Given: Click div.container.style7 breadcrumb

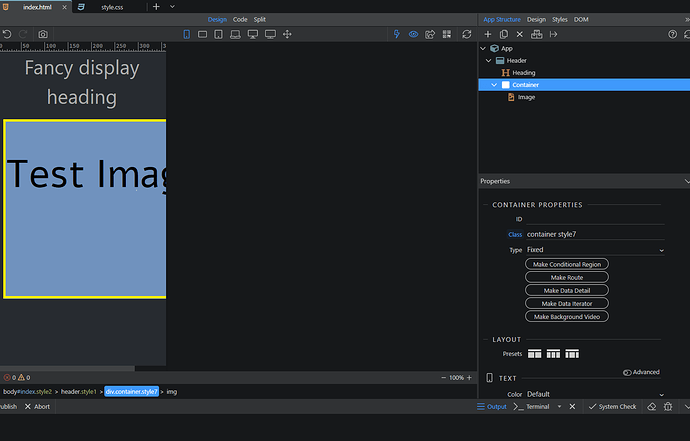Looking at the screenshot, I should point(131,392).
